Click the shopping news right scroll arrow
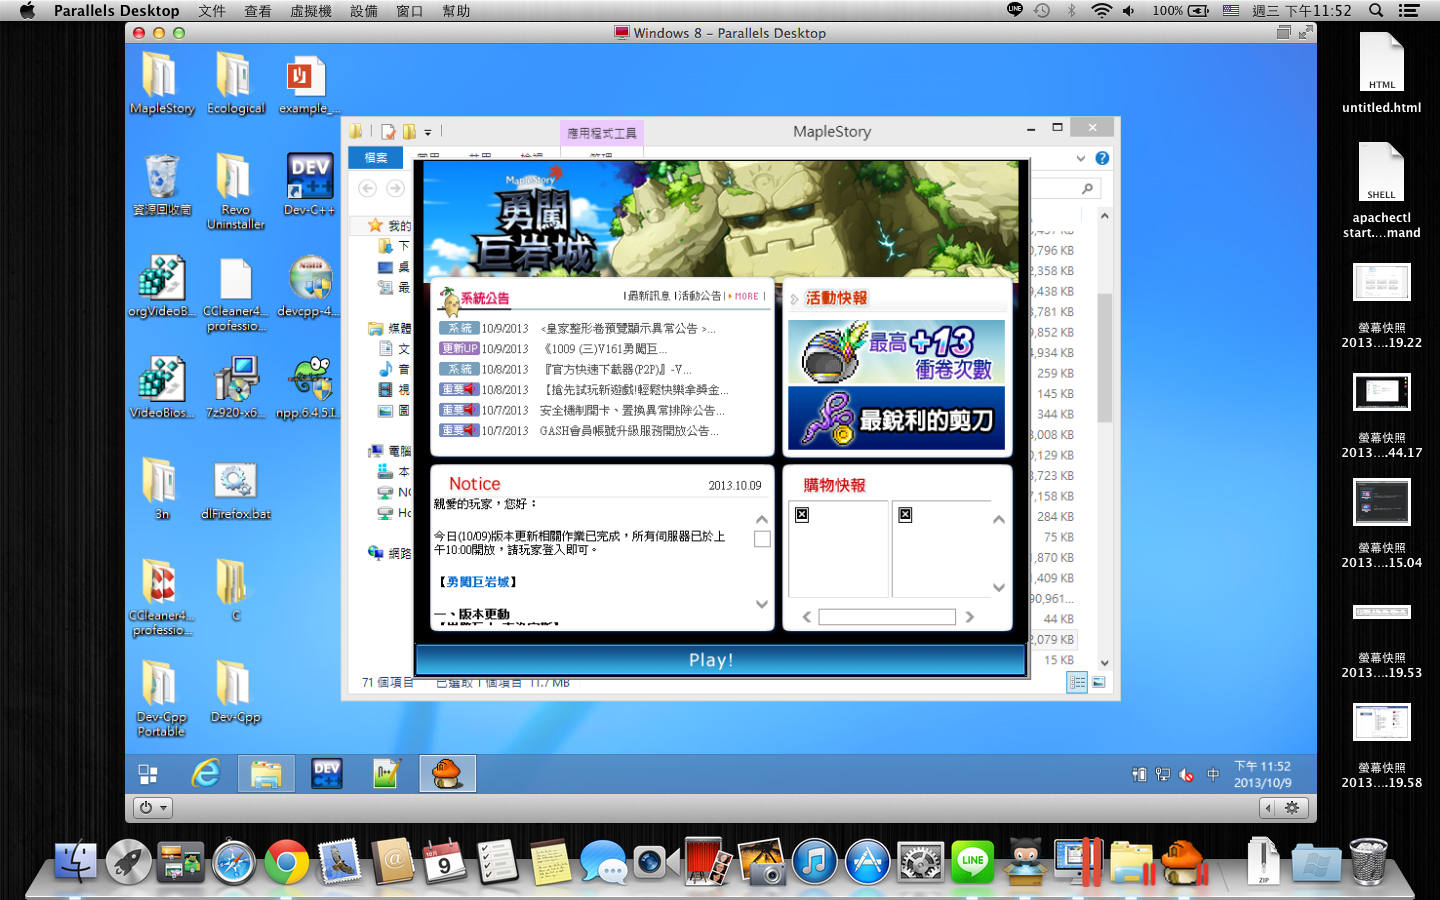This screenshot has width=1440, height=900. point(969,617)
